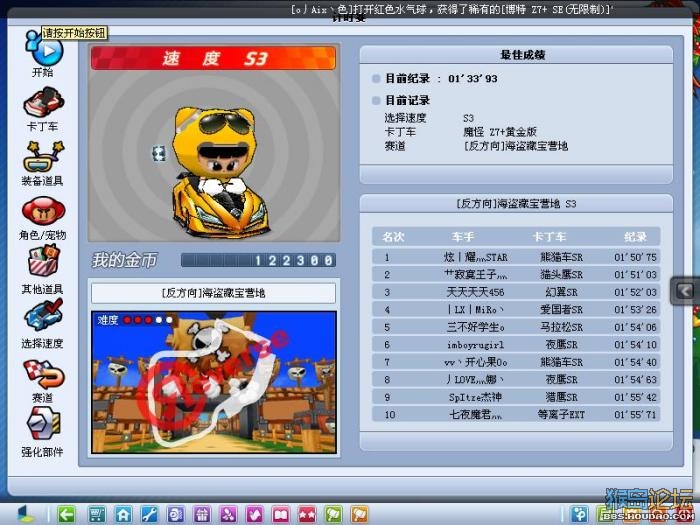This screenshot has width=700, height=525.
Task: Open the shopping cart shop icon
Action: [96, 515]
